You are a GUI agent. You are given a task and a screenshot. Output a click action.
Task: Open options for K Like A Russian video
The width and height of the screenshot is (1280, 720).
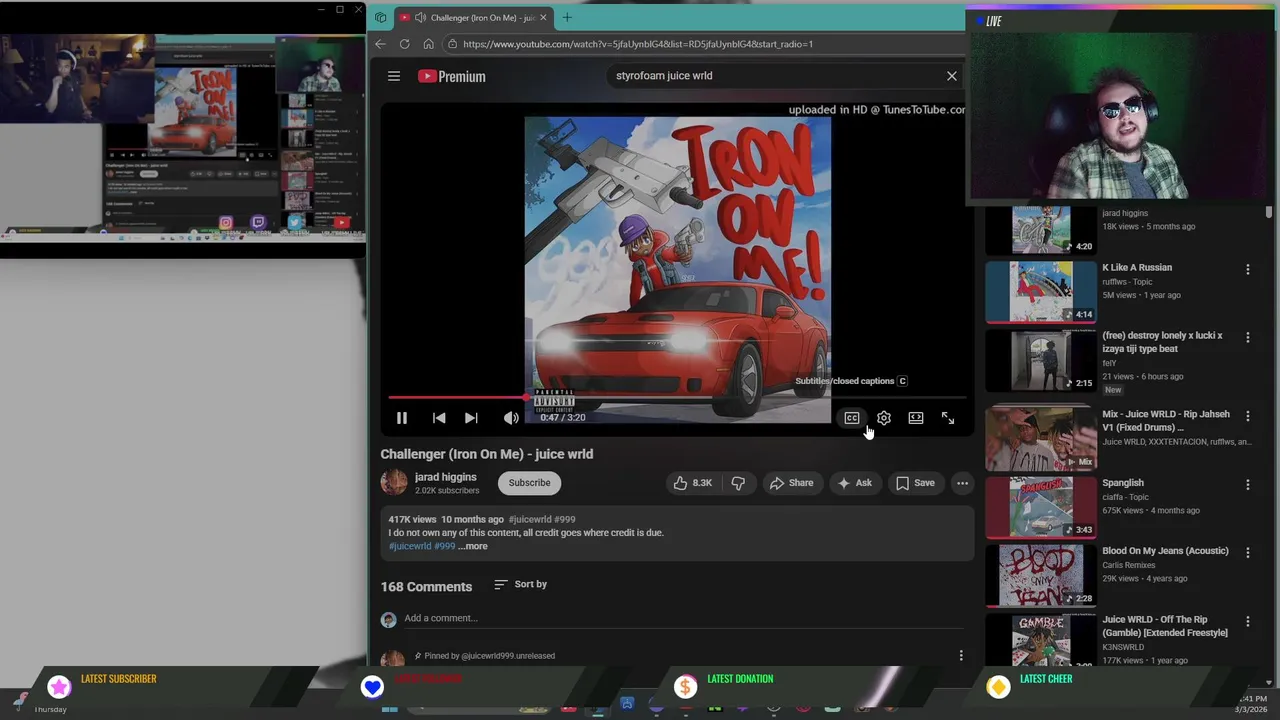pos(1247,270)
